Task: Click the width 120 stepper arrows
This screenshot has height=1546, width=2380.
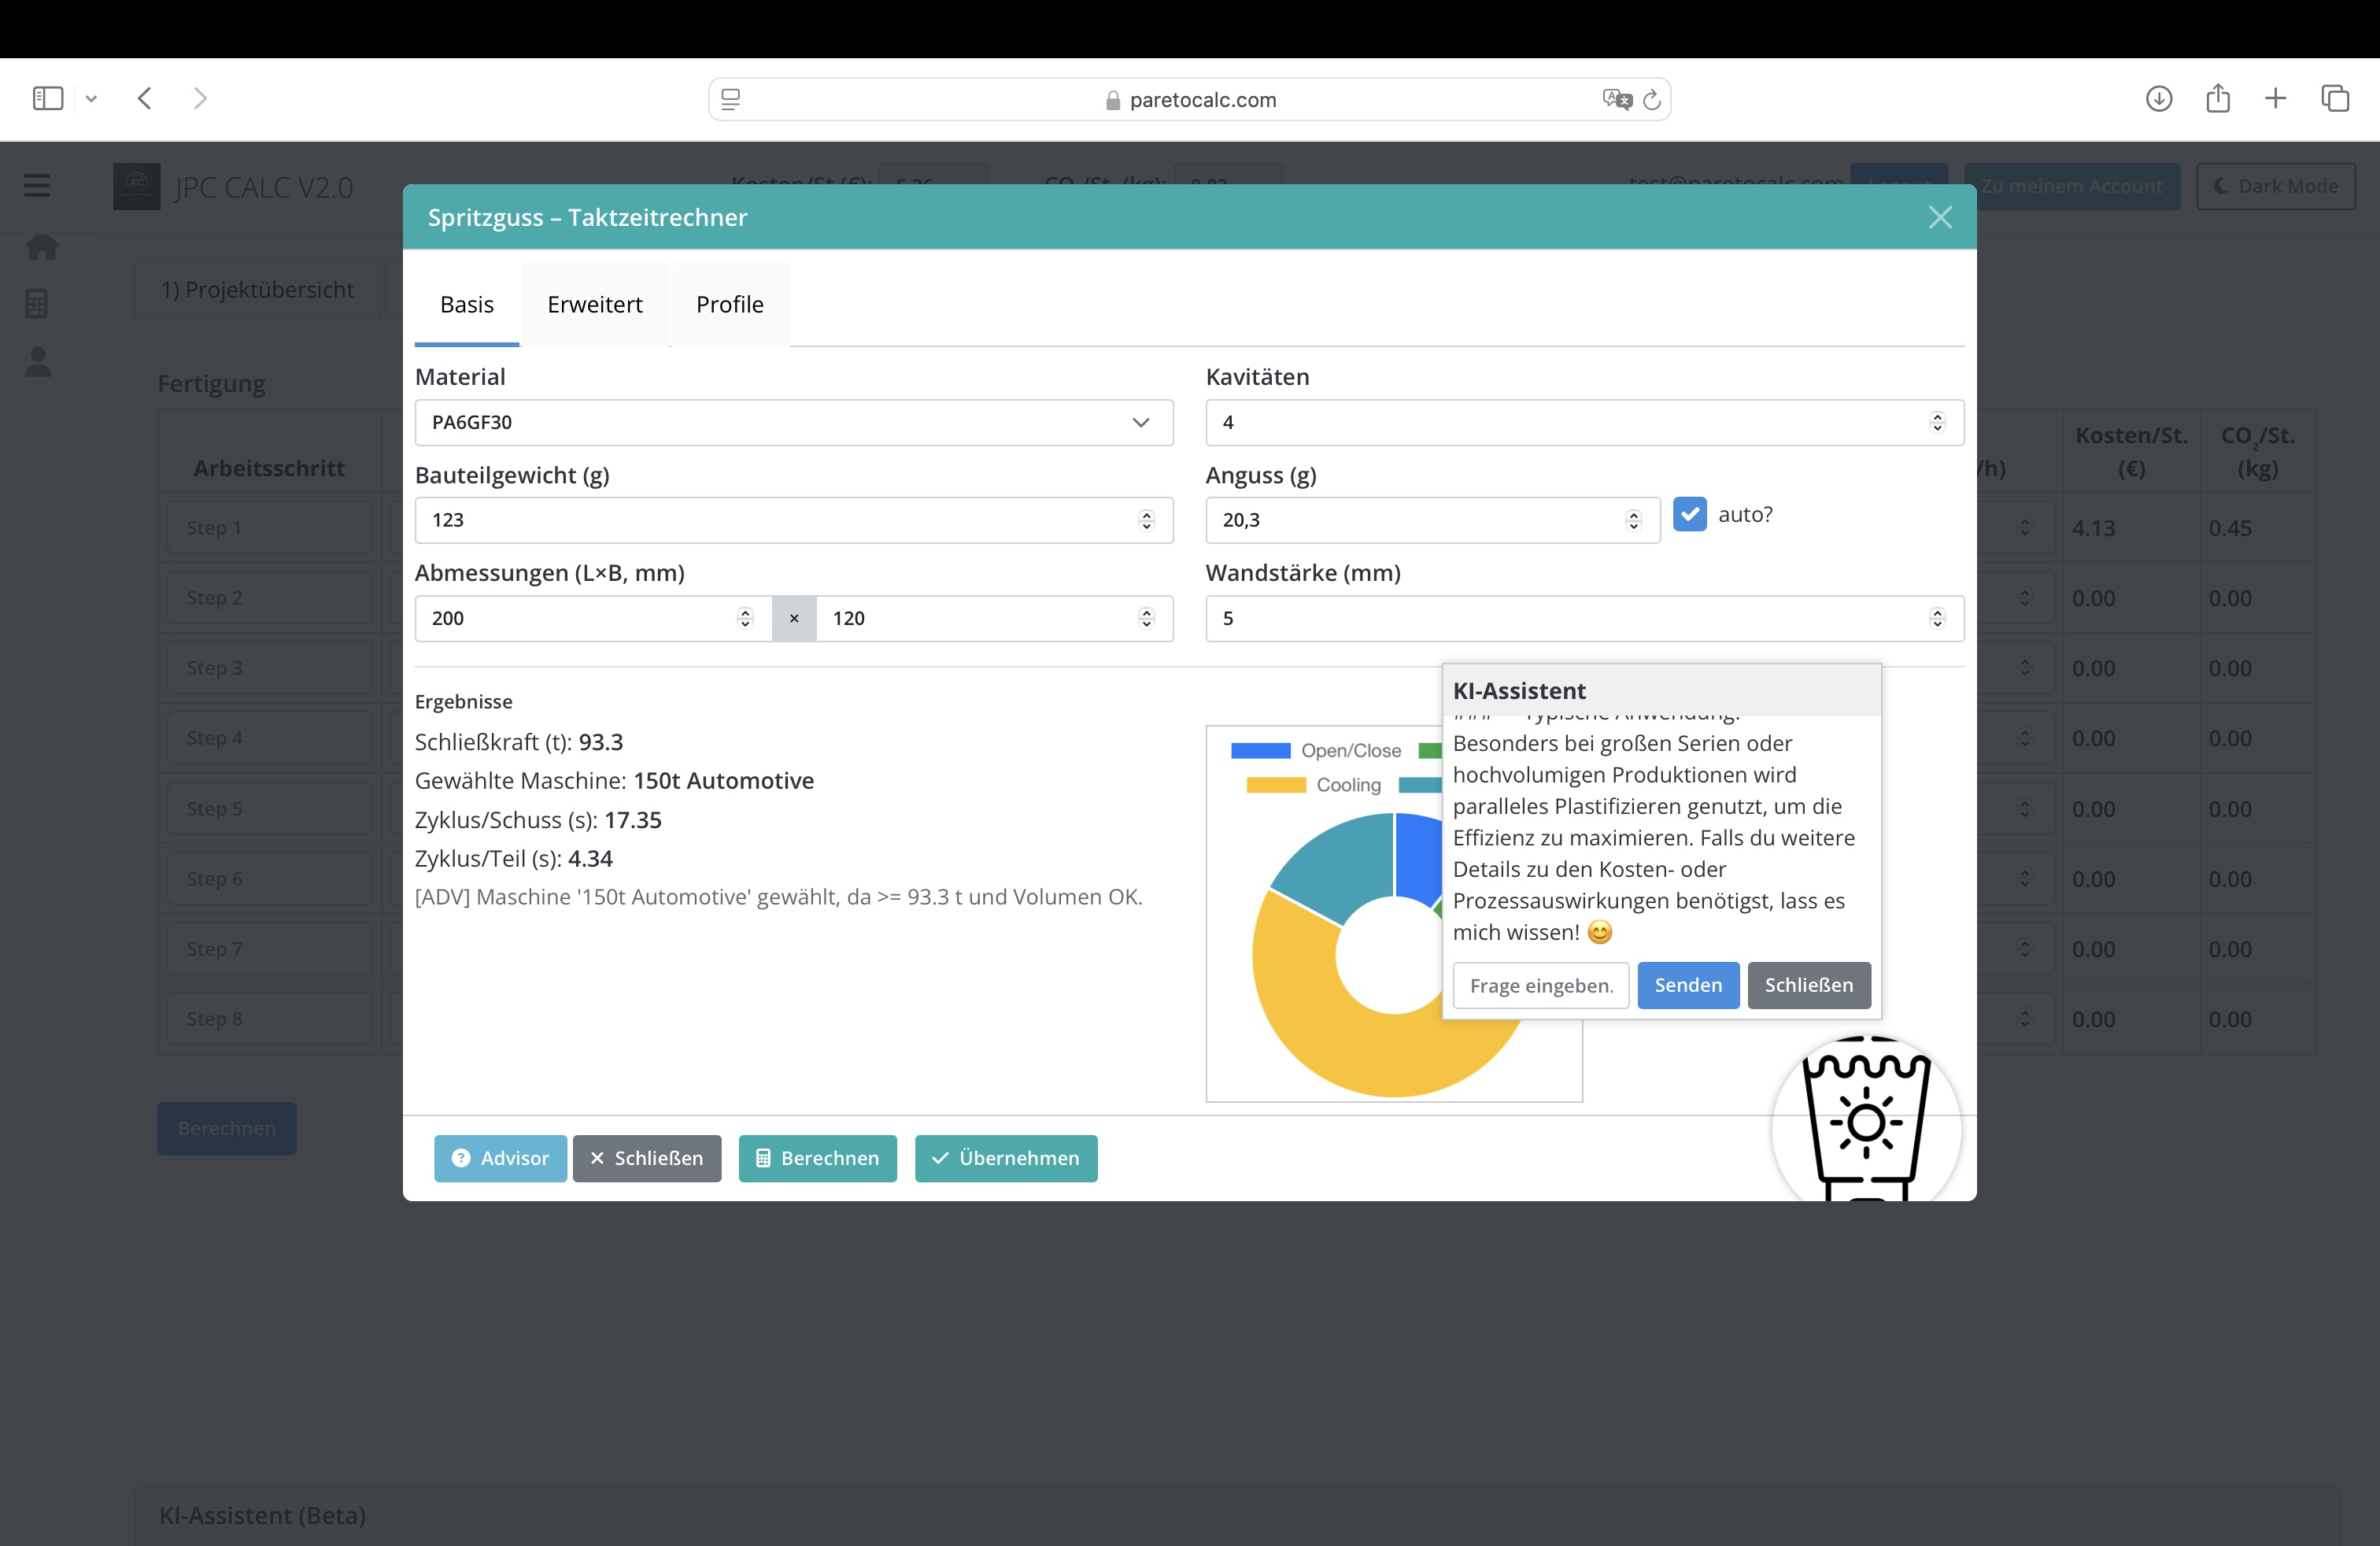Action: point(1146,618)
